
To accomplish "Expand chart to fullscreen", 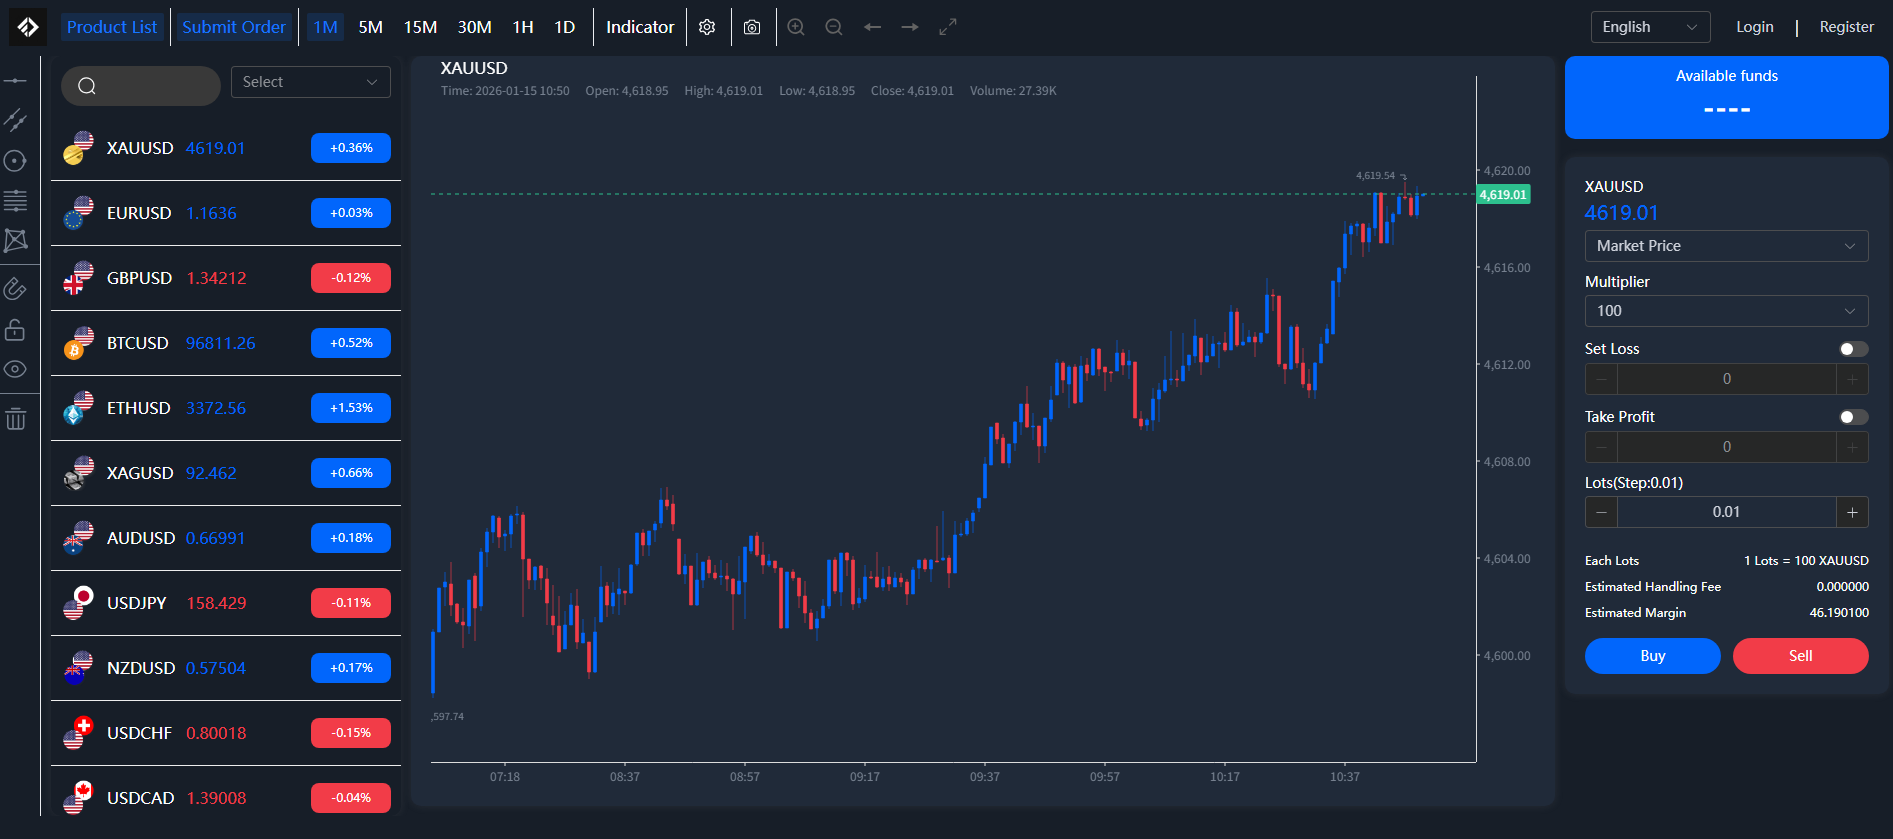I will [x=948, y=27].
